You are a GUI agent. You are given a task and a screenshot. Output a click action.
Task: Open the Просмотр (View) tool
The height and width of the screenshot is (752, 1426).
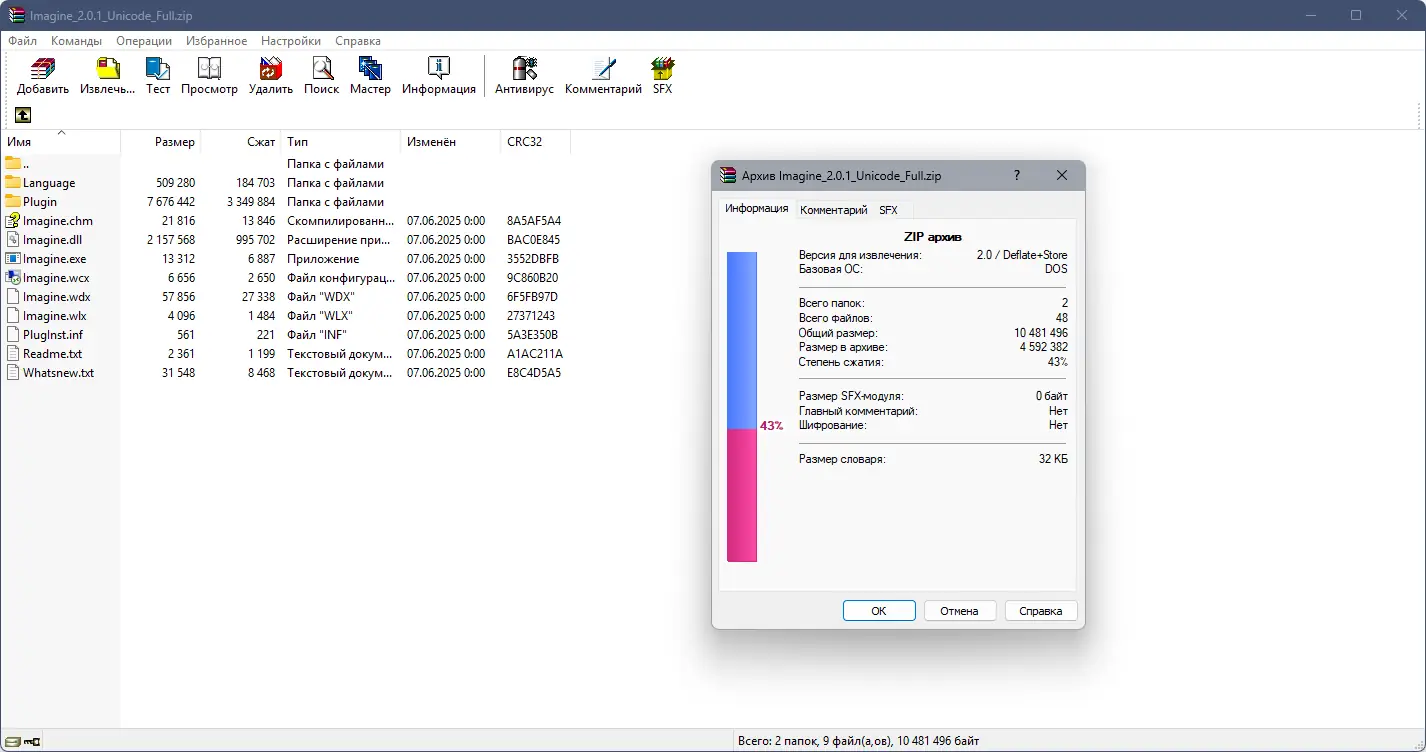(209, 68)
